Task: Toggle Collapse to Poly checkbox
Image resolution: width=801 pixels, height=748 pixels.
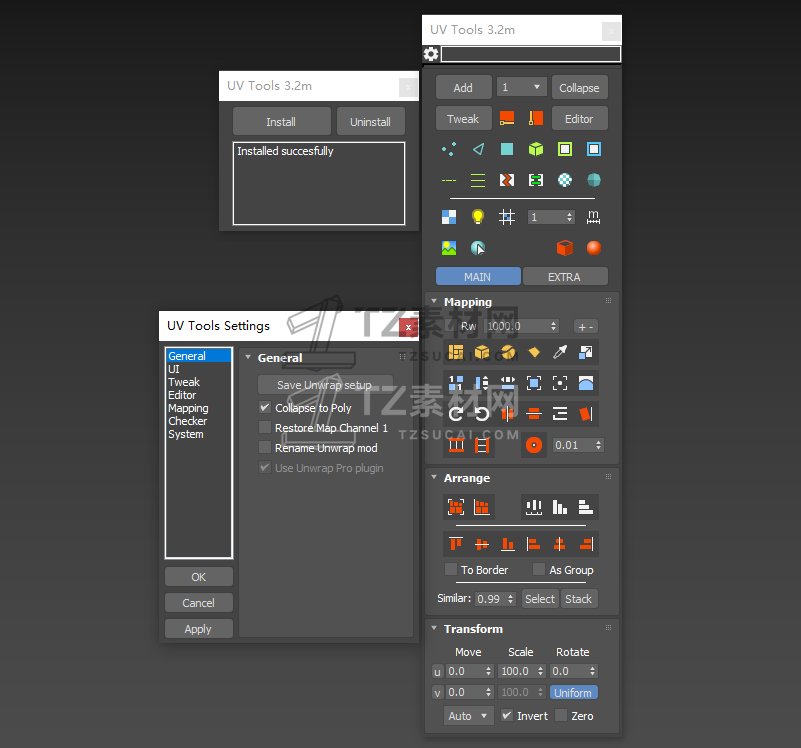Action: [265, 408]
